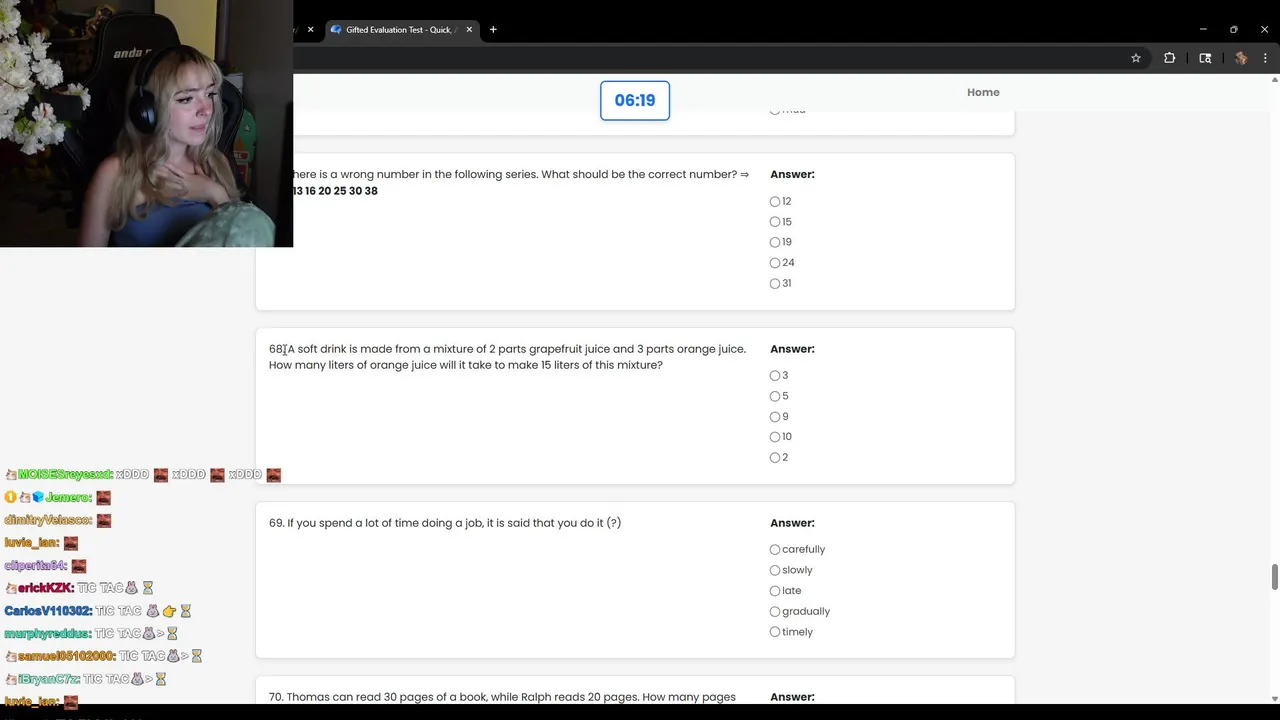Bookmark this page with the star icon
Screen dimensions: 1280x720
1136,58
